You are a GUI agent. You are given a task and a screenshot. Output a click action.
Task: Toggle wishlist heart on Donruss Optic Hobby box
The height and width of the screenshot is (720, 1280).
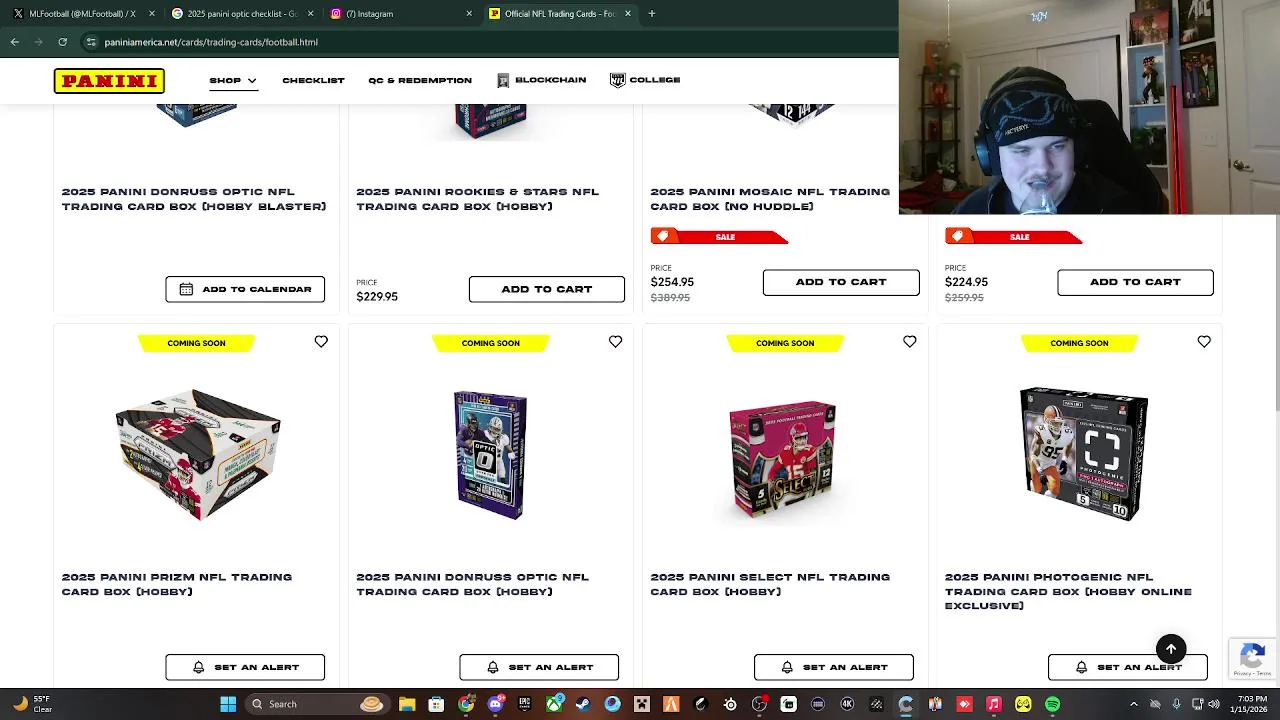(x=615, y=342)
